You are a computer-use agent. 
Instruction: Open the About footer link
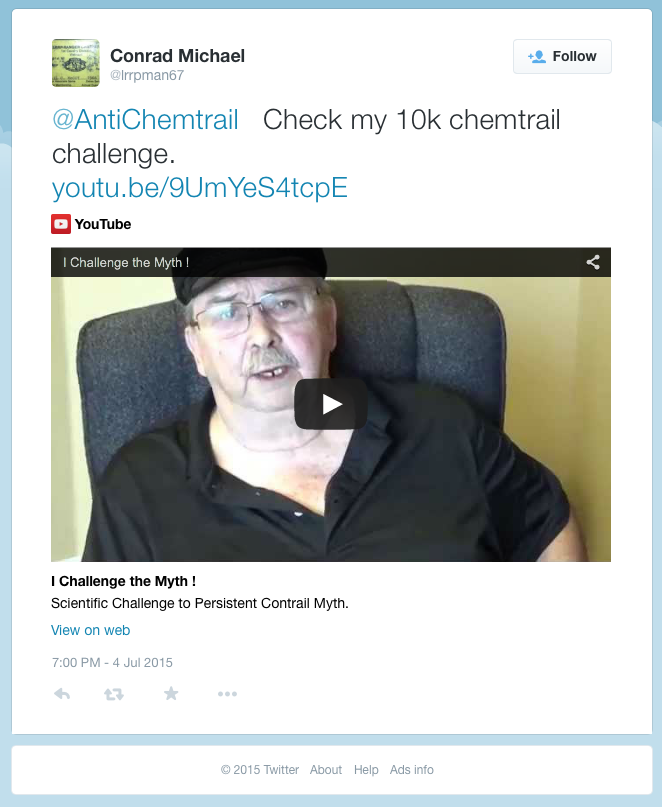point(326,769)
